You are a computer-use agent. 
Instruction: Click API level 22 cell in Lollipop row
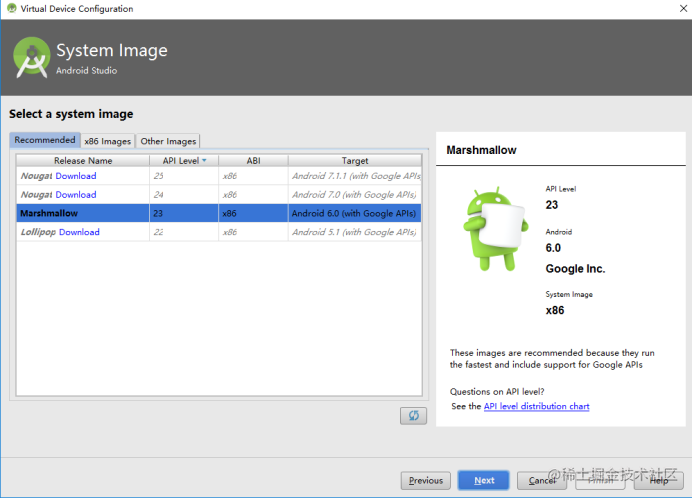tap(184, 232)
